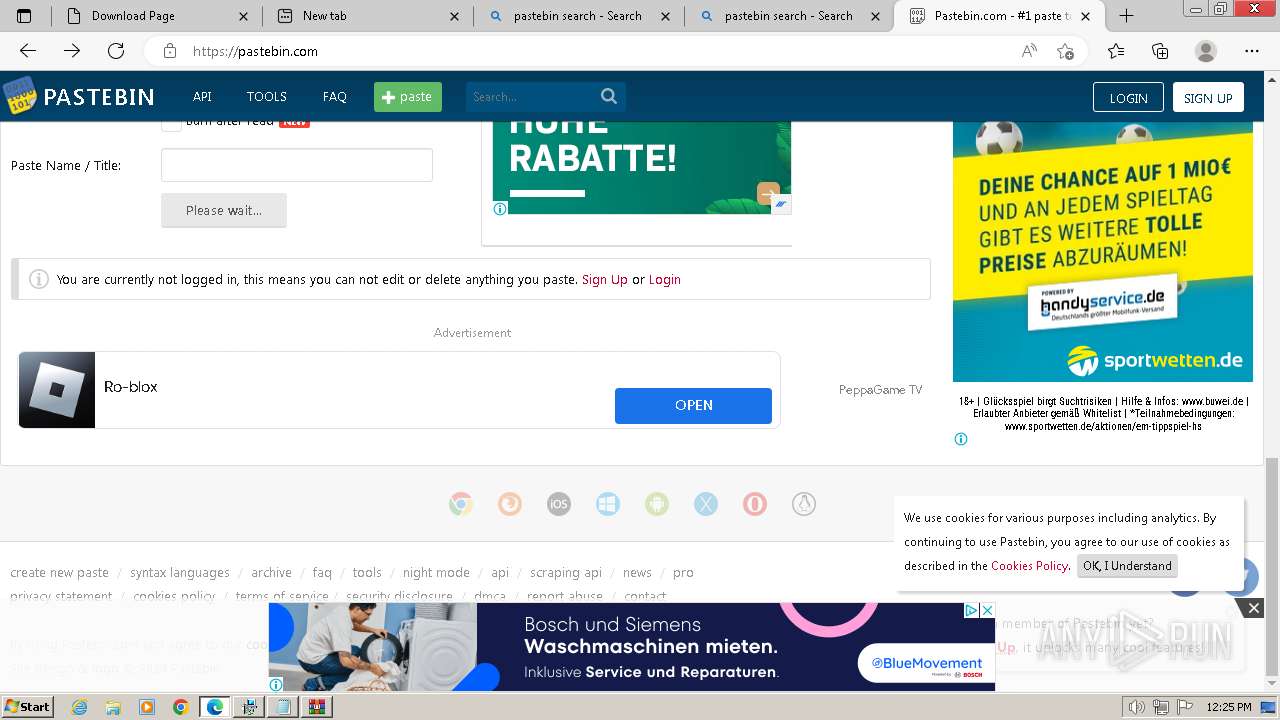Image resolution: width=1280 pixels, height=720 pixels.
Task: Click the Chrome extension icon
Action: 461,504
